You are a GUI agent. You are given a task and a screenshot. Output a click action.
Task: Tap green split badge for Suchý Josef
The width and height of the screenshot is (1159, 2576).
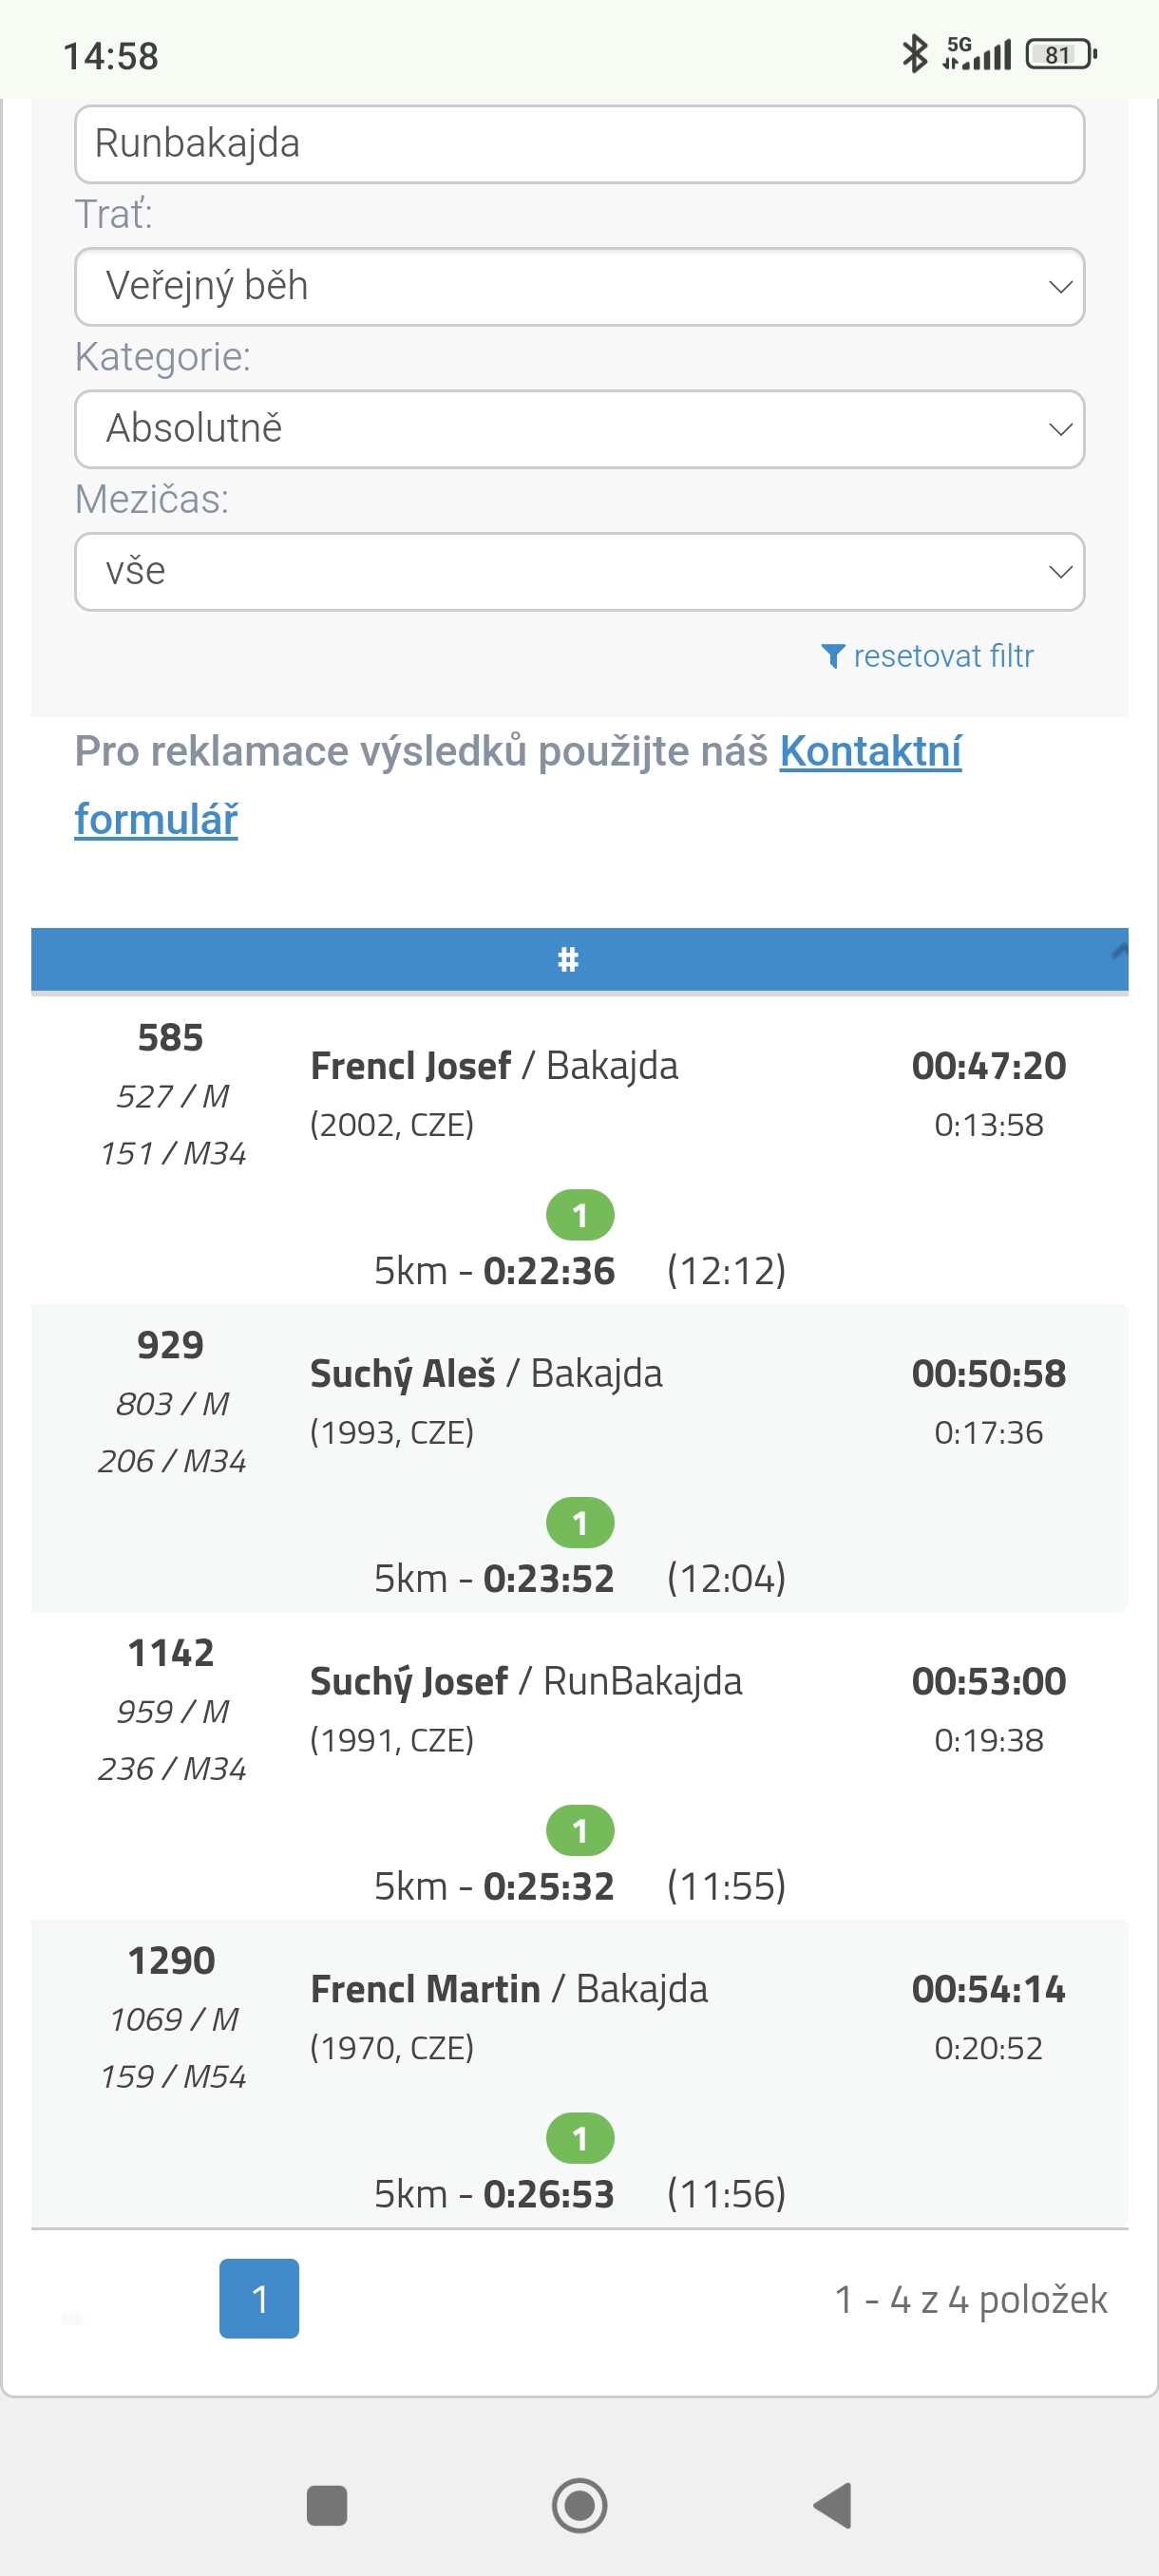[579, 1831]
